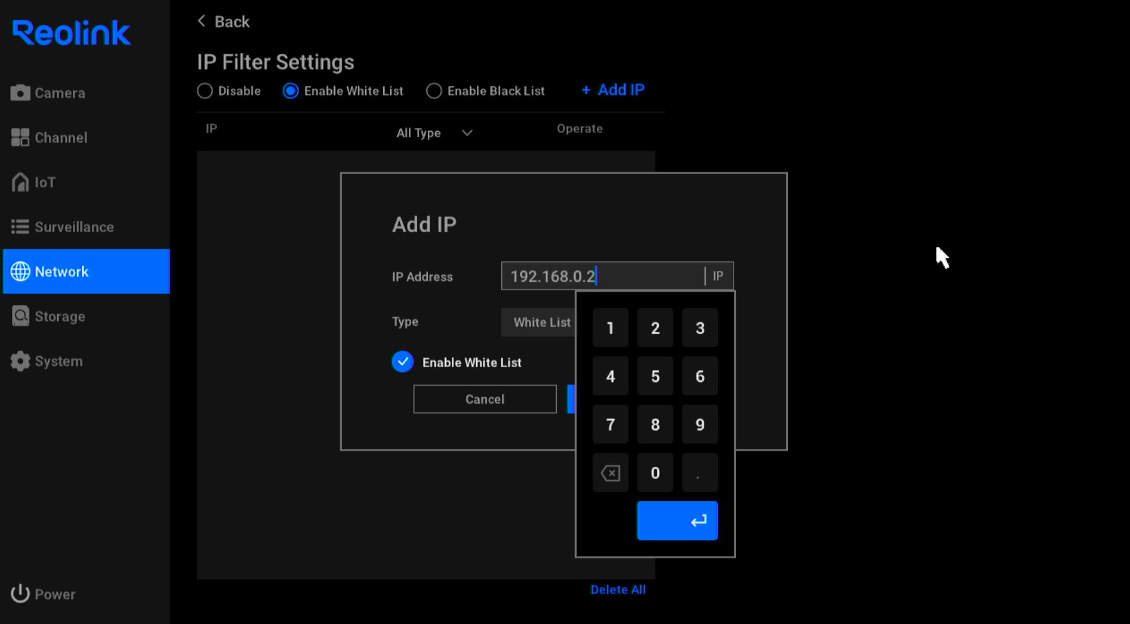
Task: Click the Operate column header
Action: 579,128
